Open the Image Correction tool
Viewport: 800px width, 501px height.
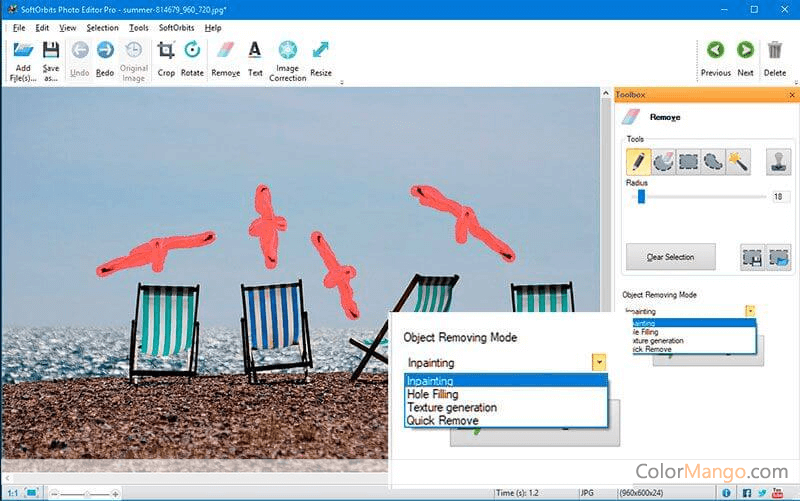click(x=287, y=60)
